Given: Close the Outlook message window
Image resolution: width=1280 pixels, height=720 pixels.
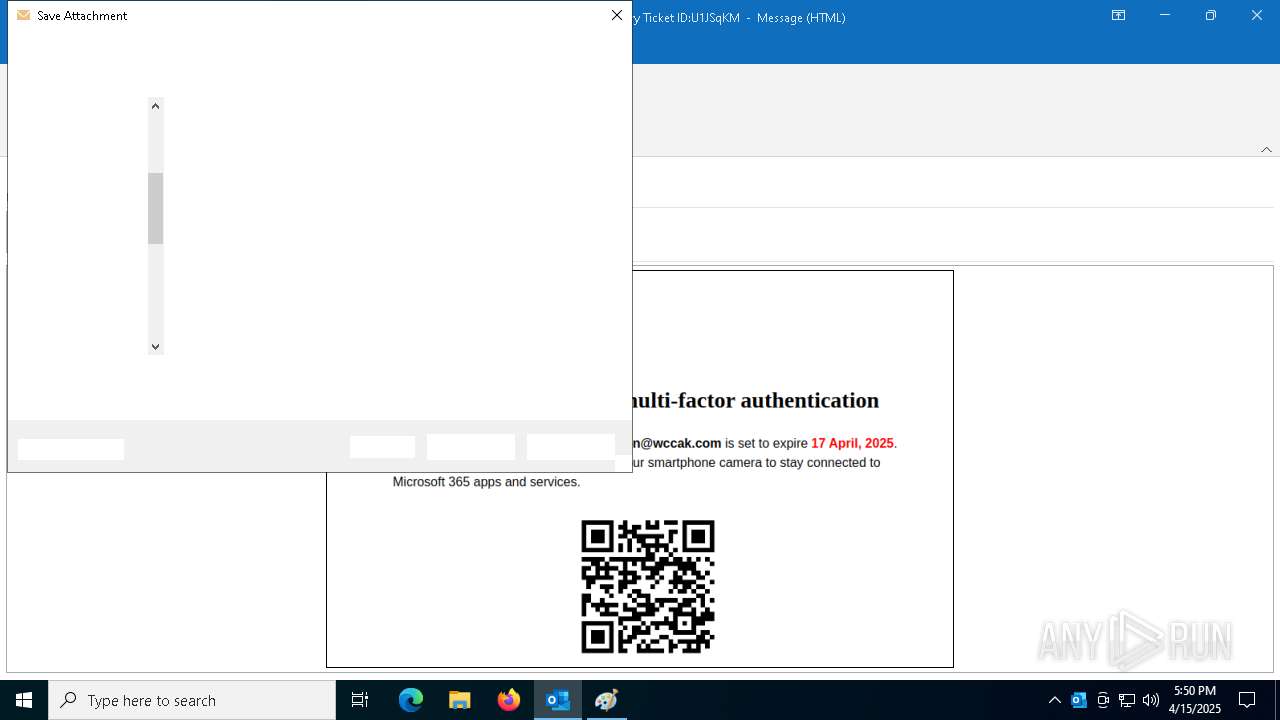Looking at the screenshot, I should click(x=1257, y=16).
